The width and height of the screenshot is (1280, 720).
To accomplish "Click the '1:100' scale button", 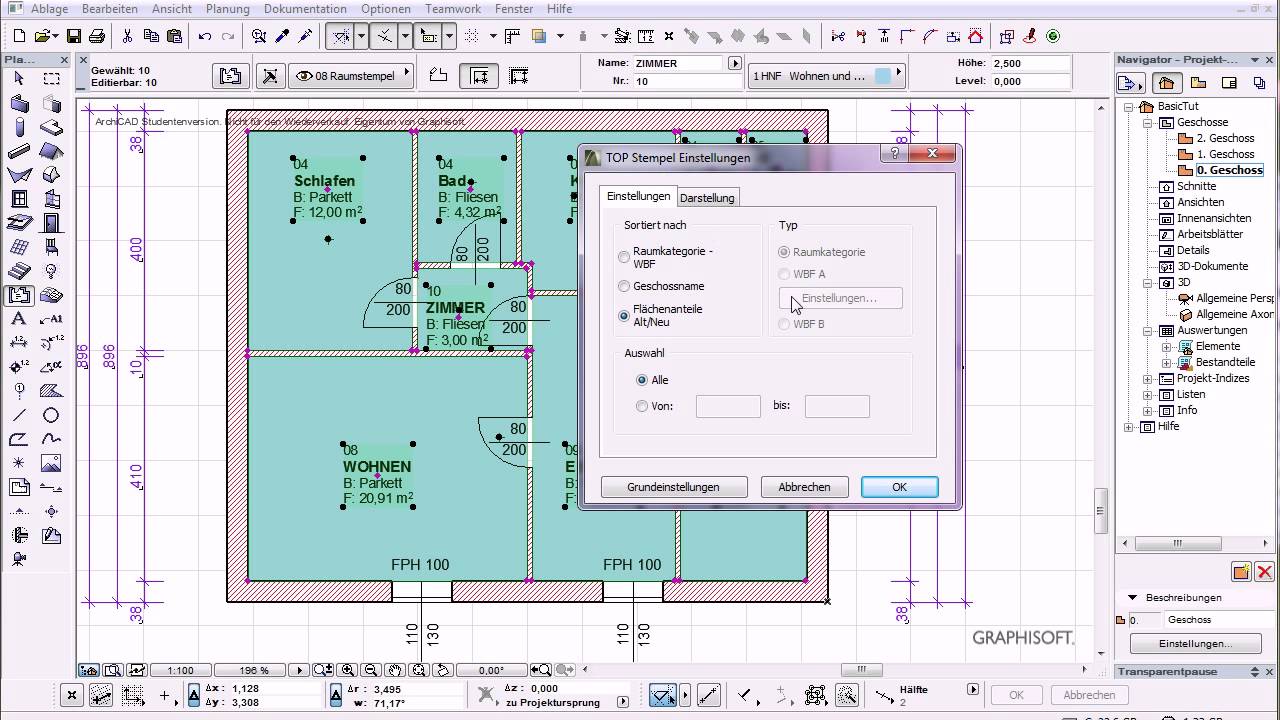I will click(181, 670).
